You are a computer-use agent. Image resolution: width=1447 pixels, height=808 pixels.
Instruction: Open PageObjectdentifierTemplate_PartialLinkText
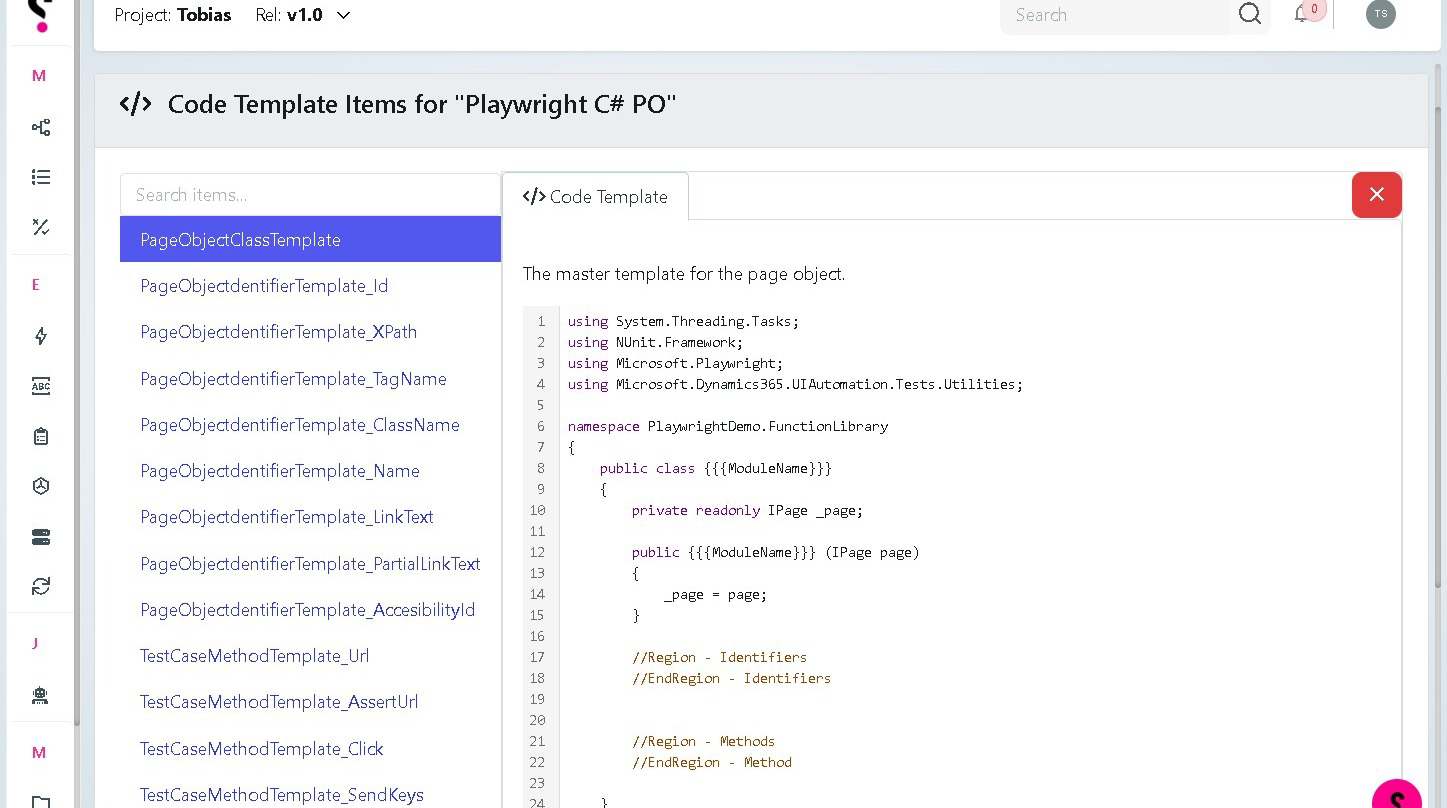point(310,564)
